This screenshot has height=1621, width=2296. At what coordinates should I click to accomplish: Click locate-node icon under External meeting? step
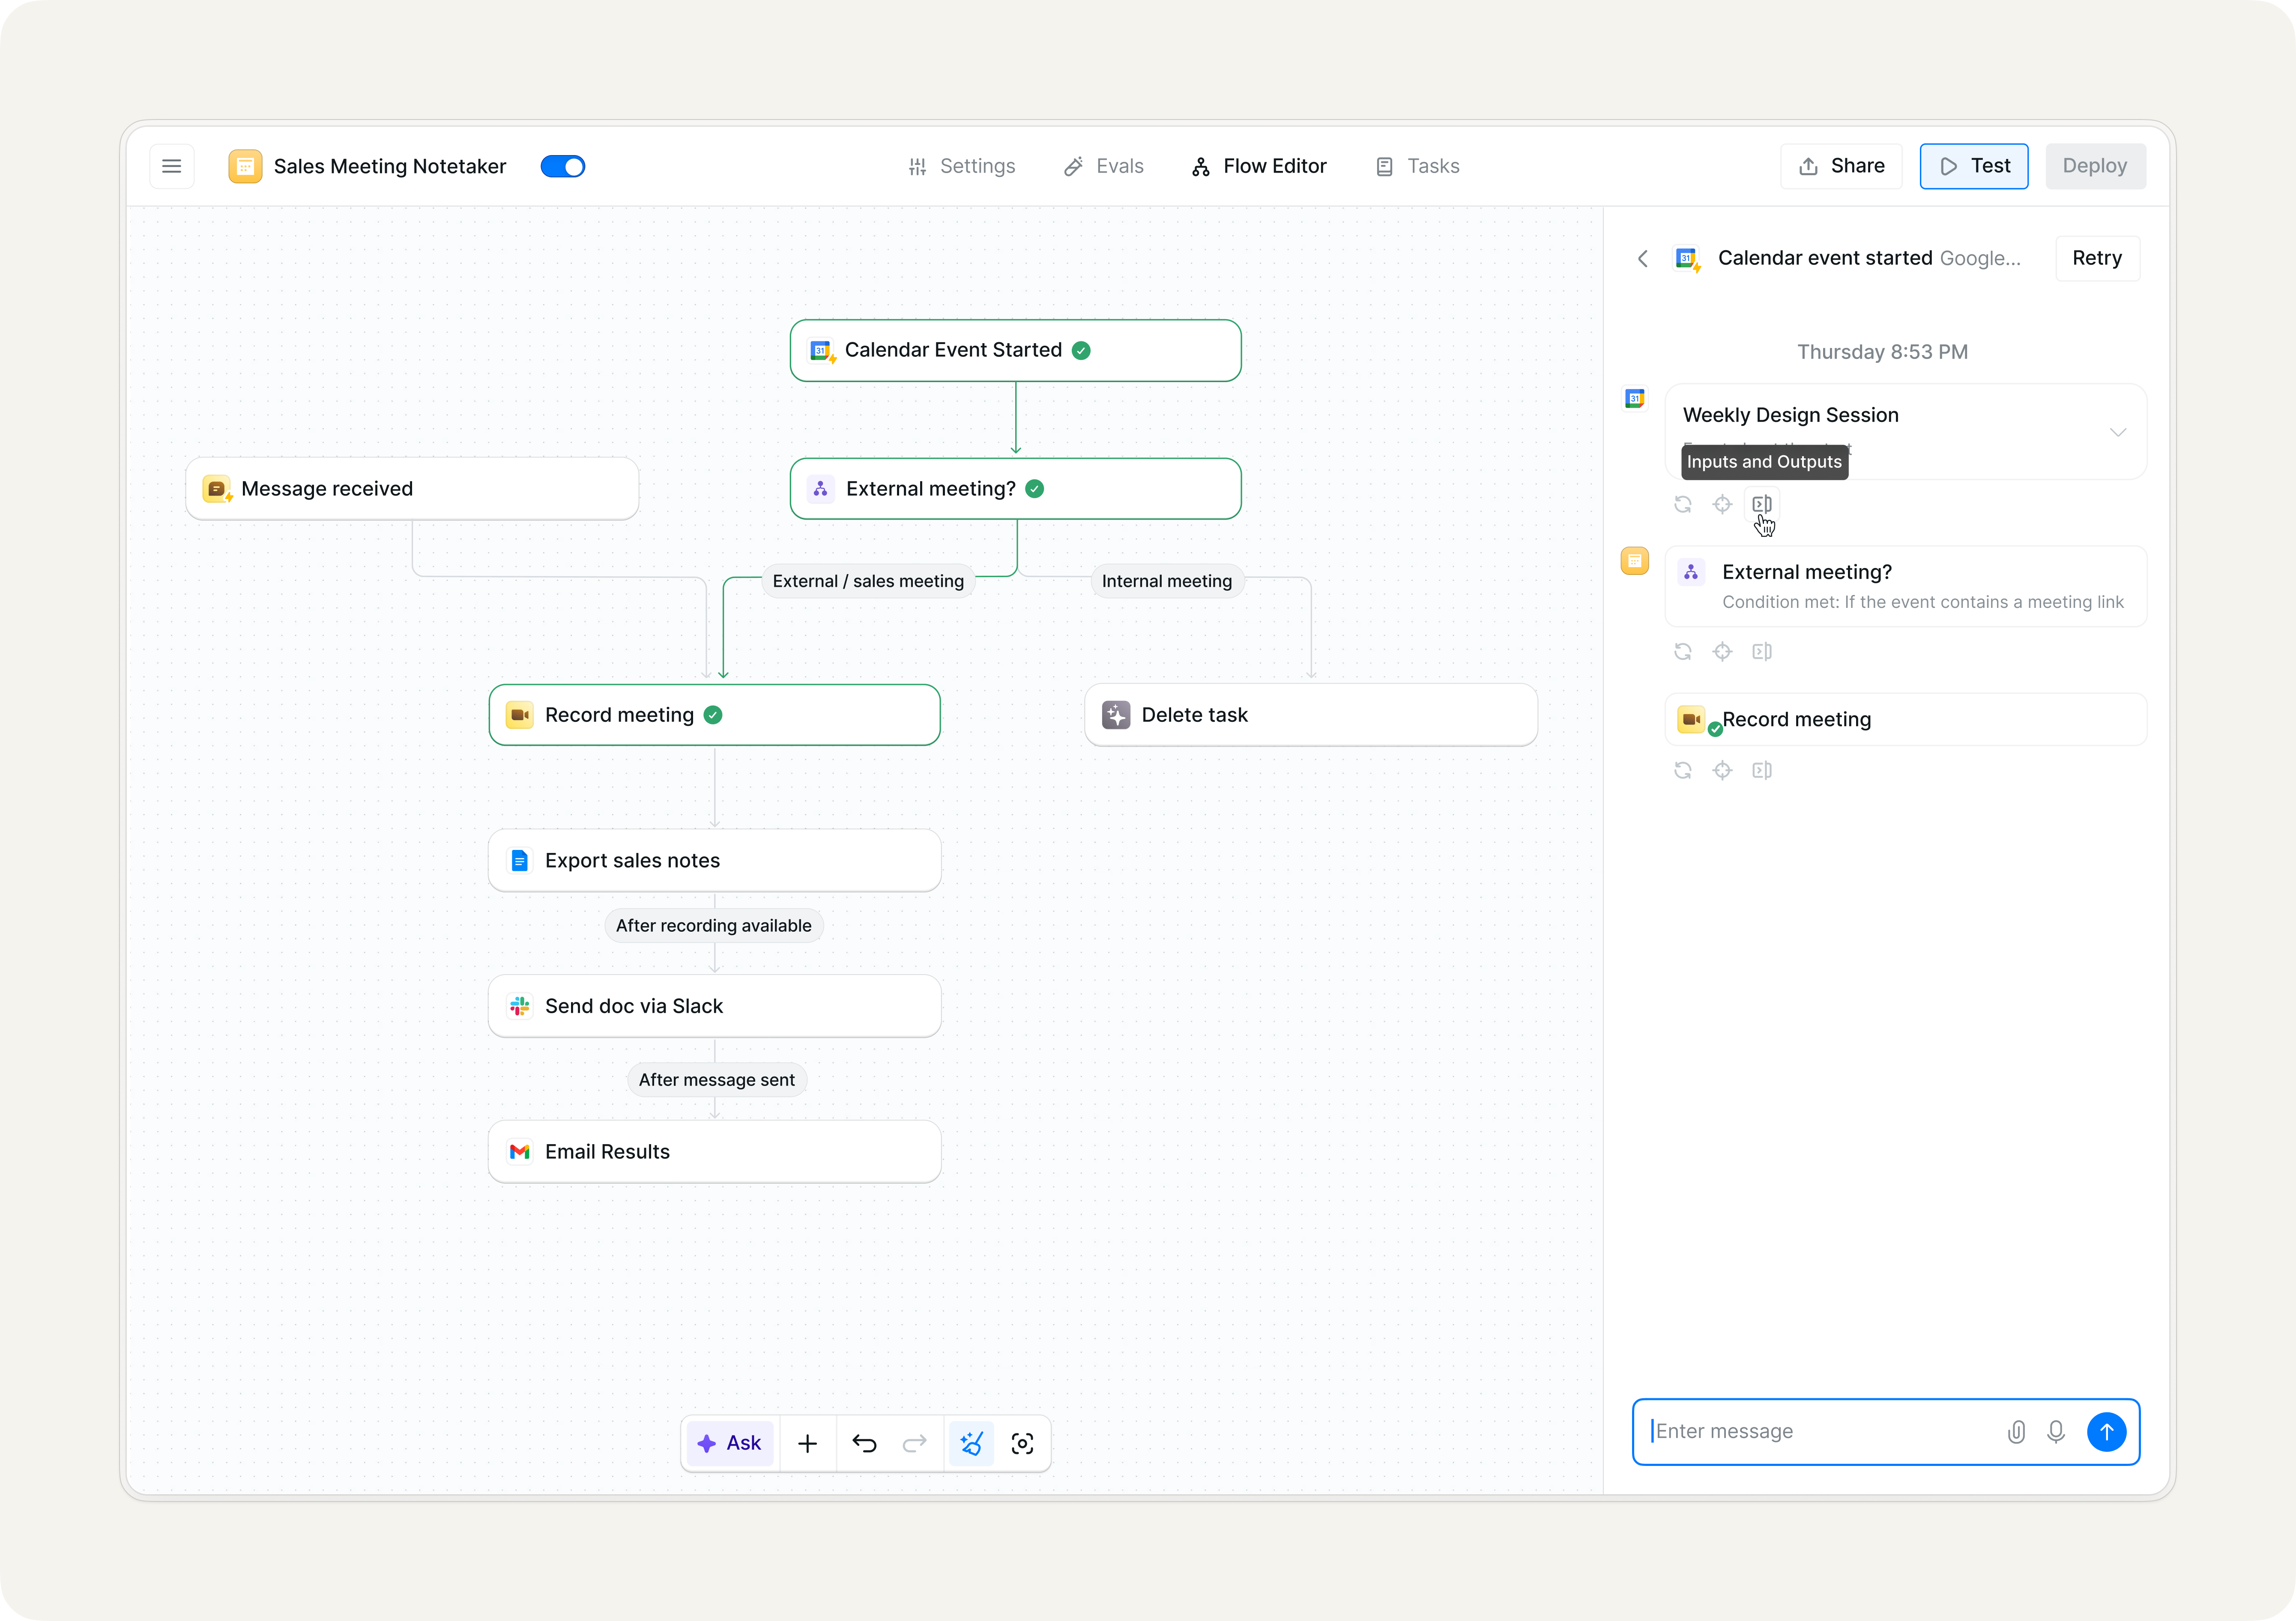(1722, 652)
